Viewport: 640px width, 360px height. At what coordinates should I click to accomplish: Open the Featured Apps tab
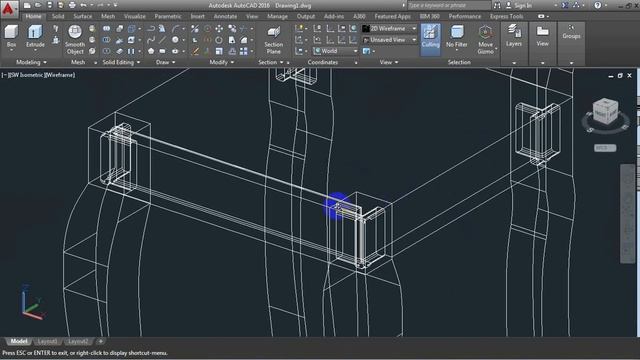[x=392, y=16]
